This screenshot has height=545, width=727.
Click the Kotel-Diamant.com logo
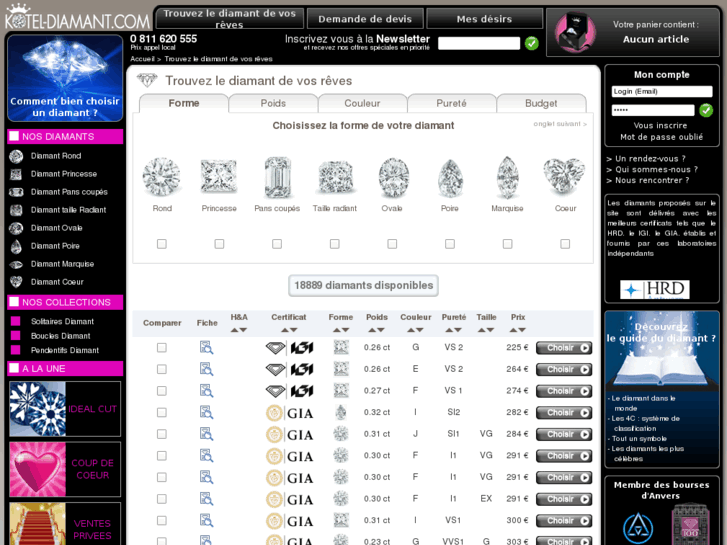coord(77,18)
